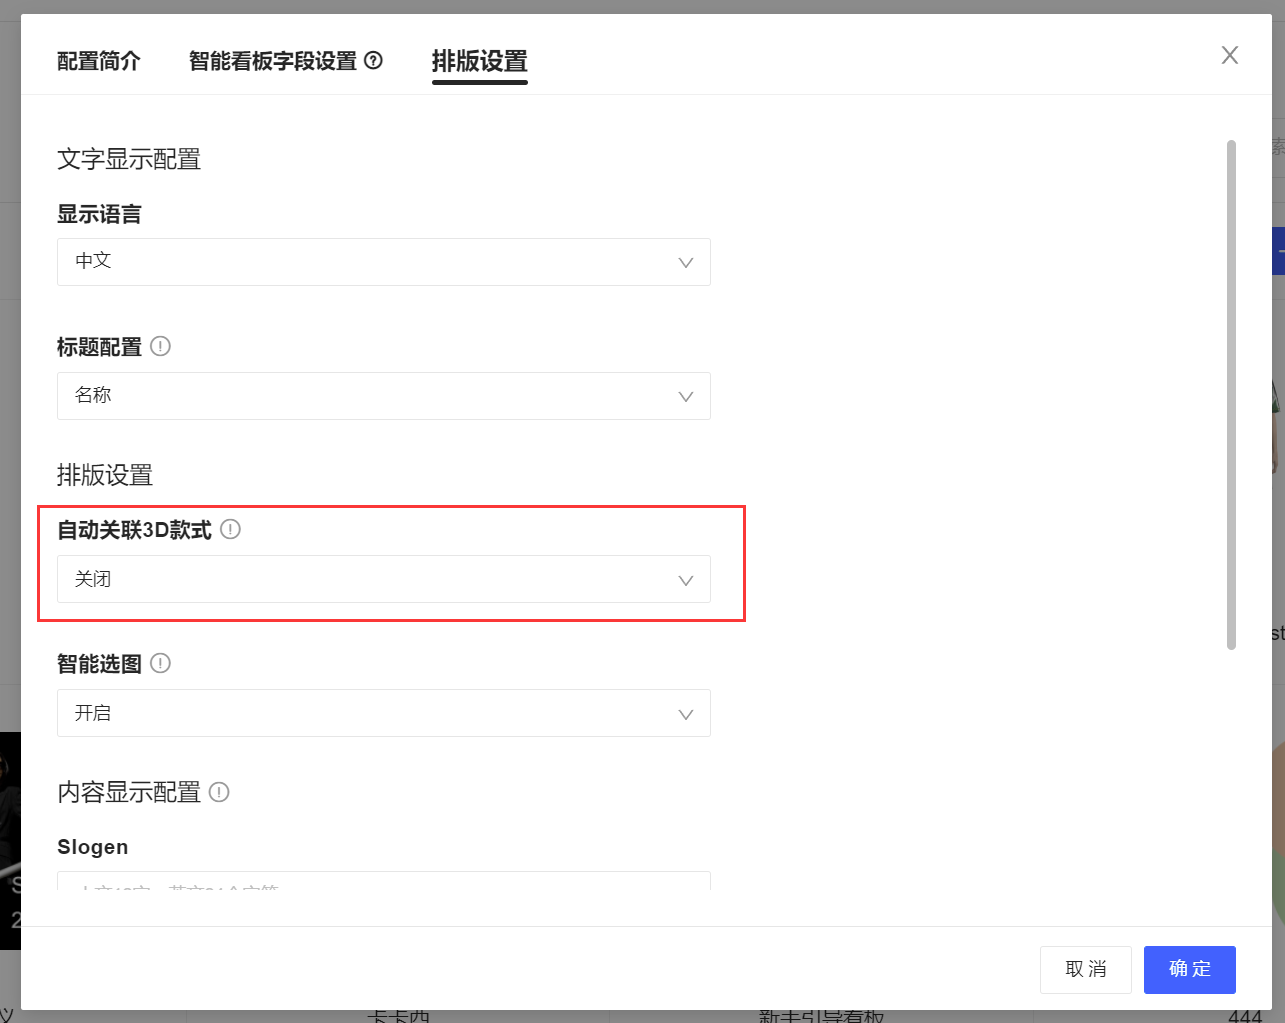This screenshot has width=1285, height=1023.
Task: Open 自动关联3D款式 dropdown set to 关闭
Action: click(x=383, y=579)
